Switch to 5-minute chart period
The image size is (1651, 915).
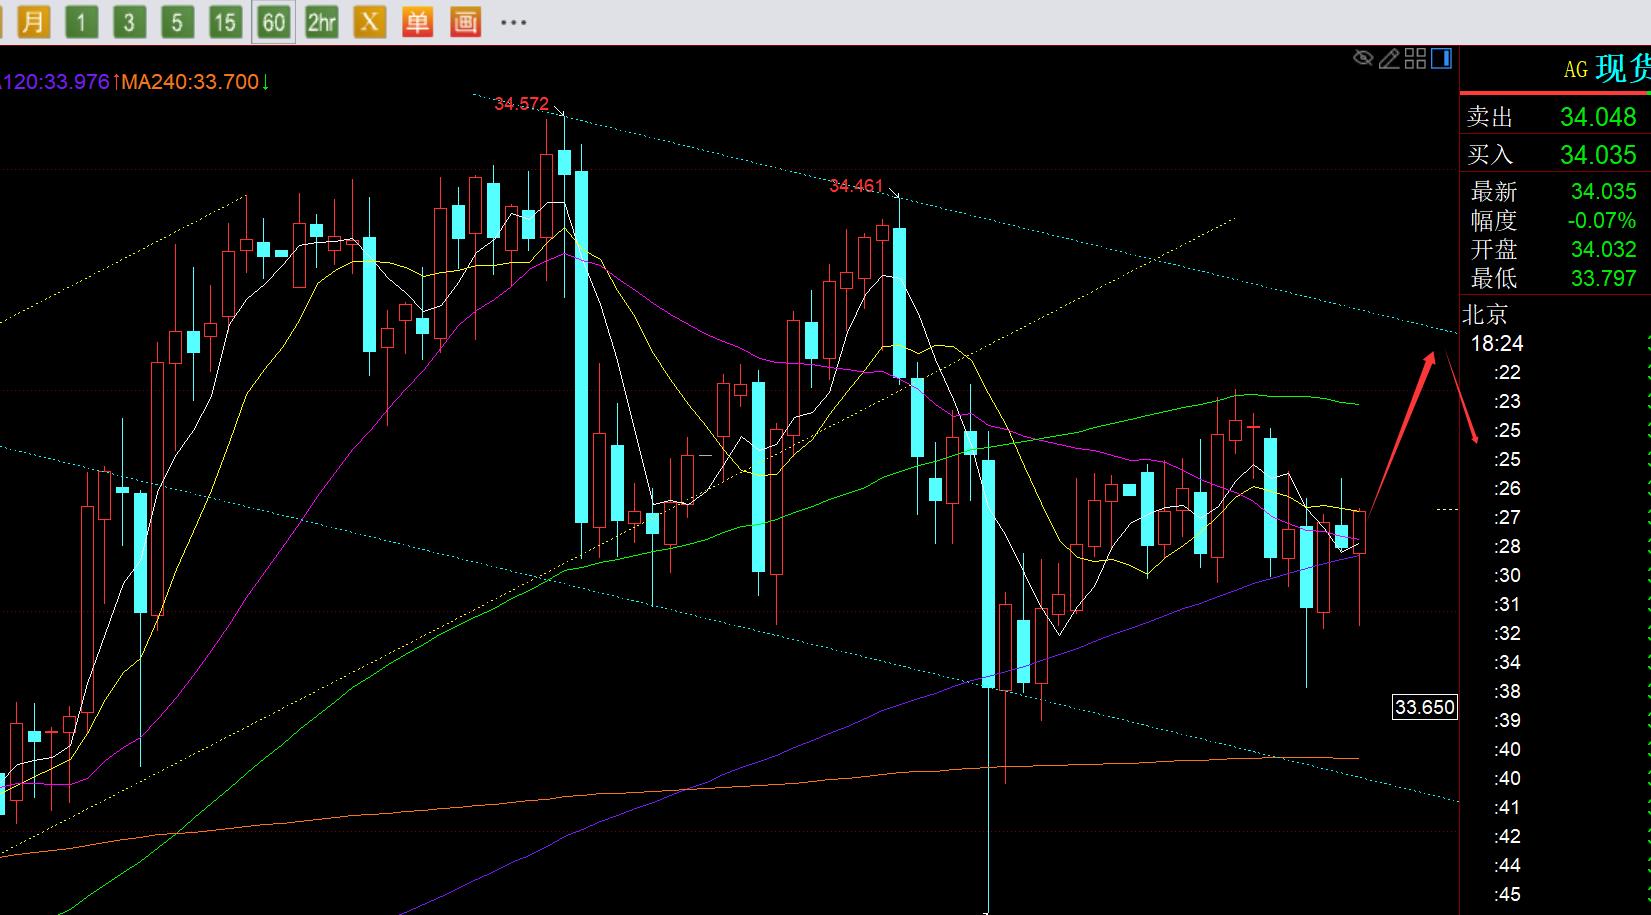[177, 21]
